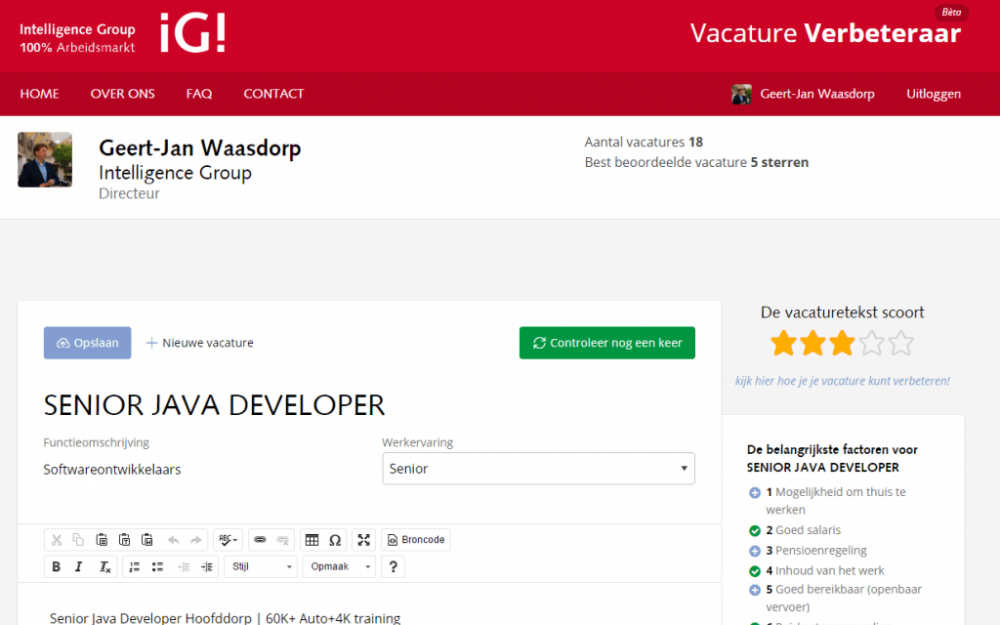Click the insert link icon

pyautogui.click(x=260, y=540)
